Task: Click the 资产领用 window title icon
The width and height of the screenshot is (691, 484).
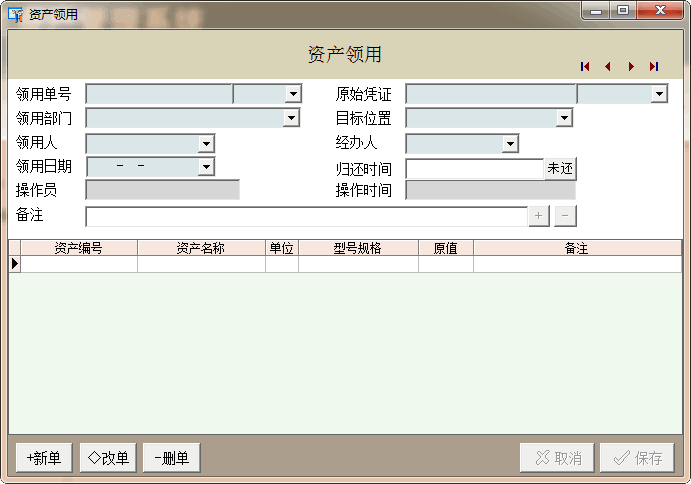Action: click(15, 14)
